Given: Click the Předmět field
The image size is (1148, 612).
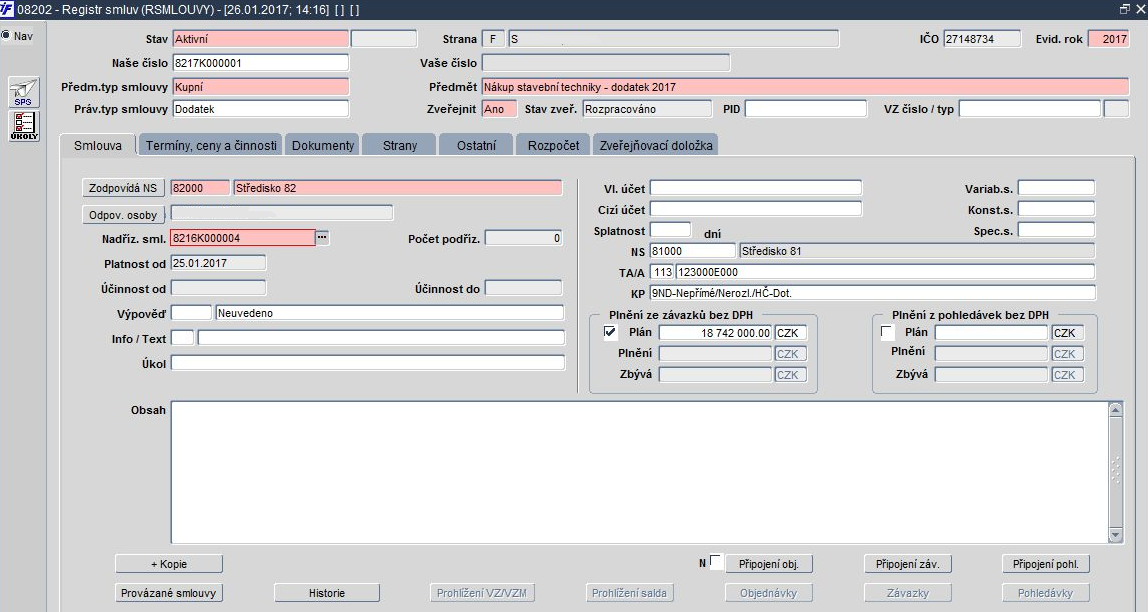Looking at the screenshot, I should click(x=805, y=87).
